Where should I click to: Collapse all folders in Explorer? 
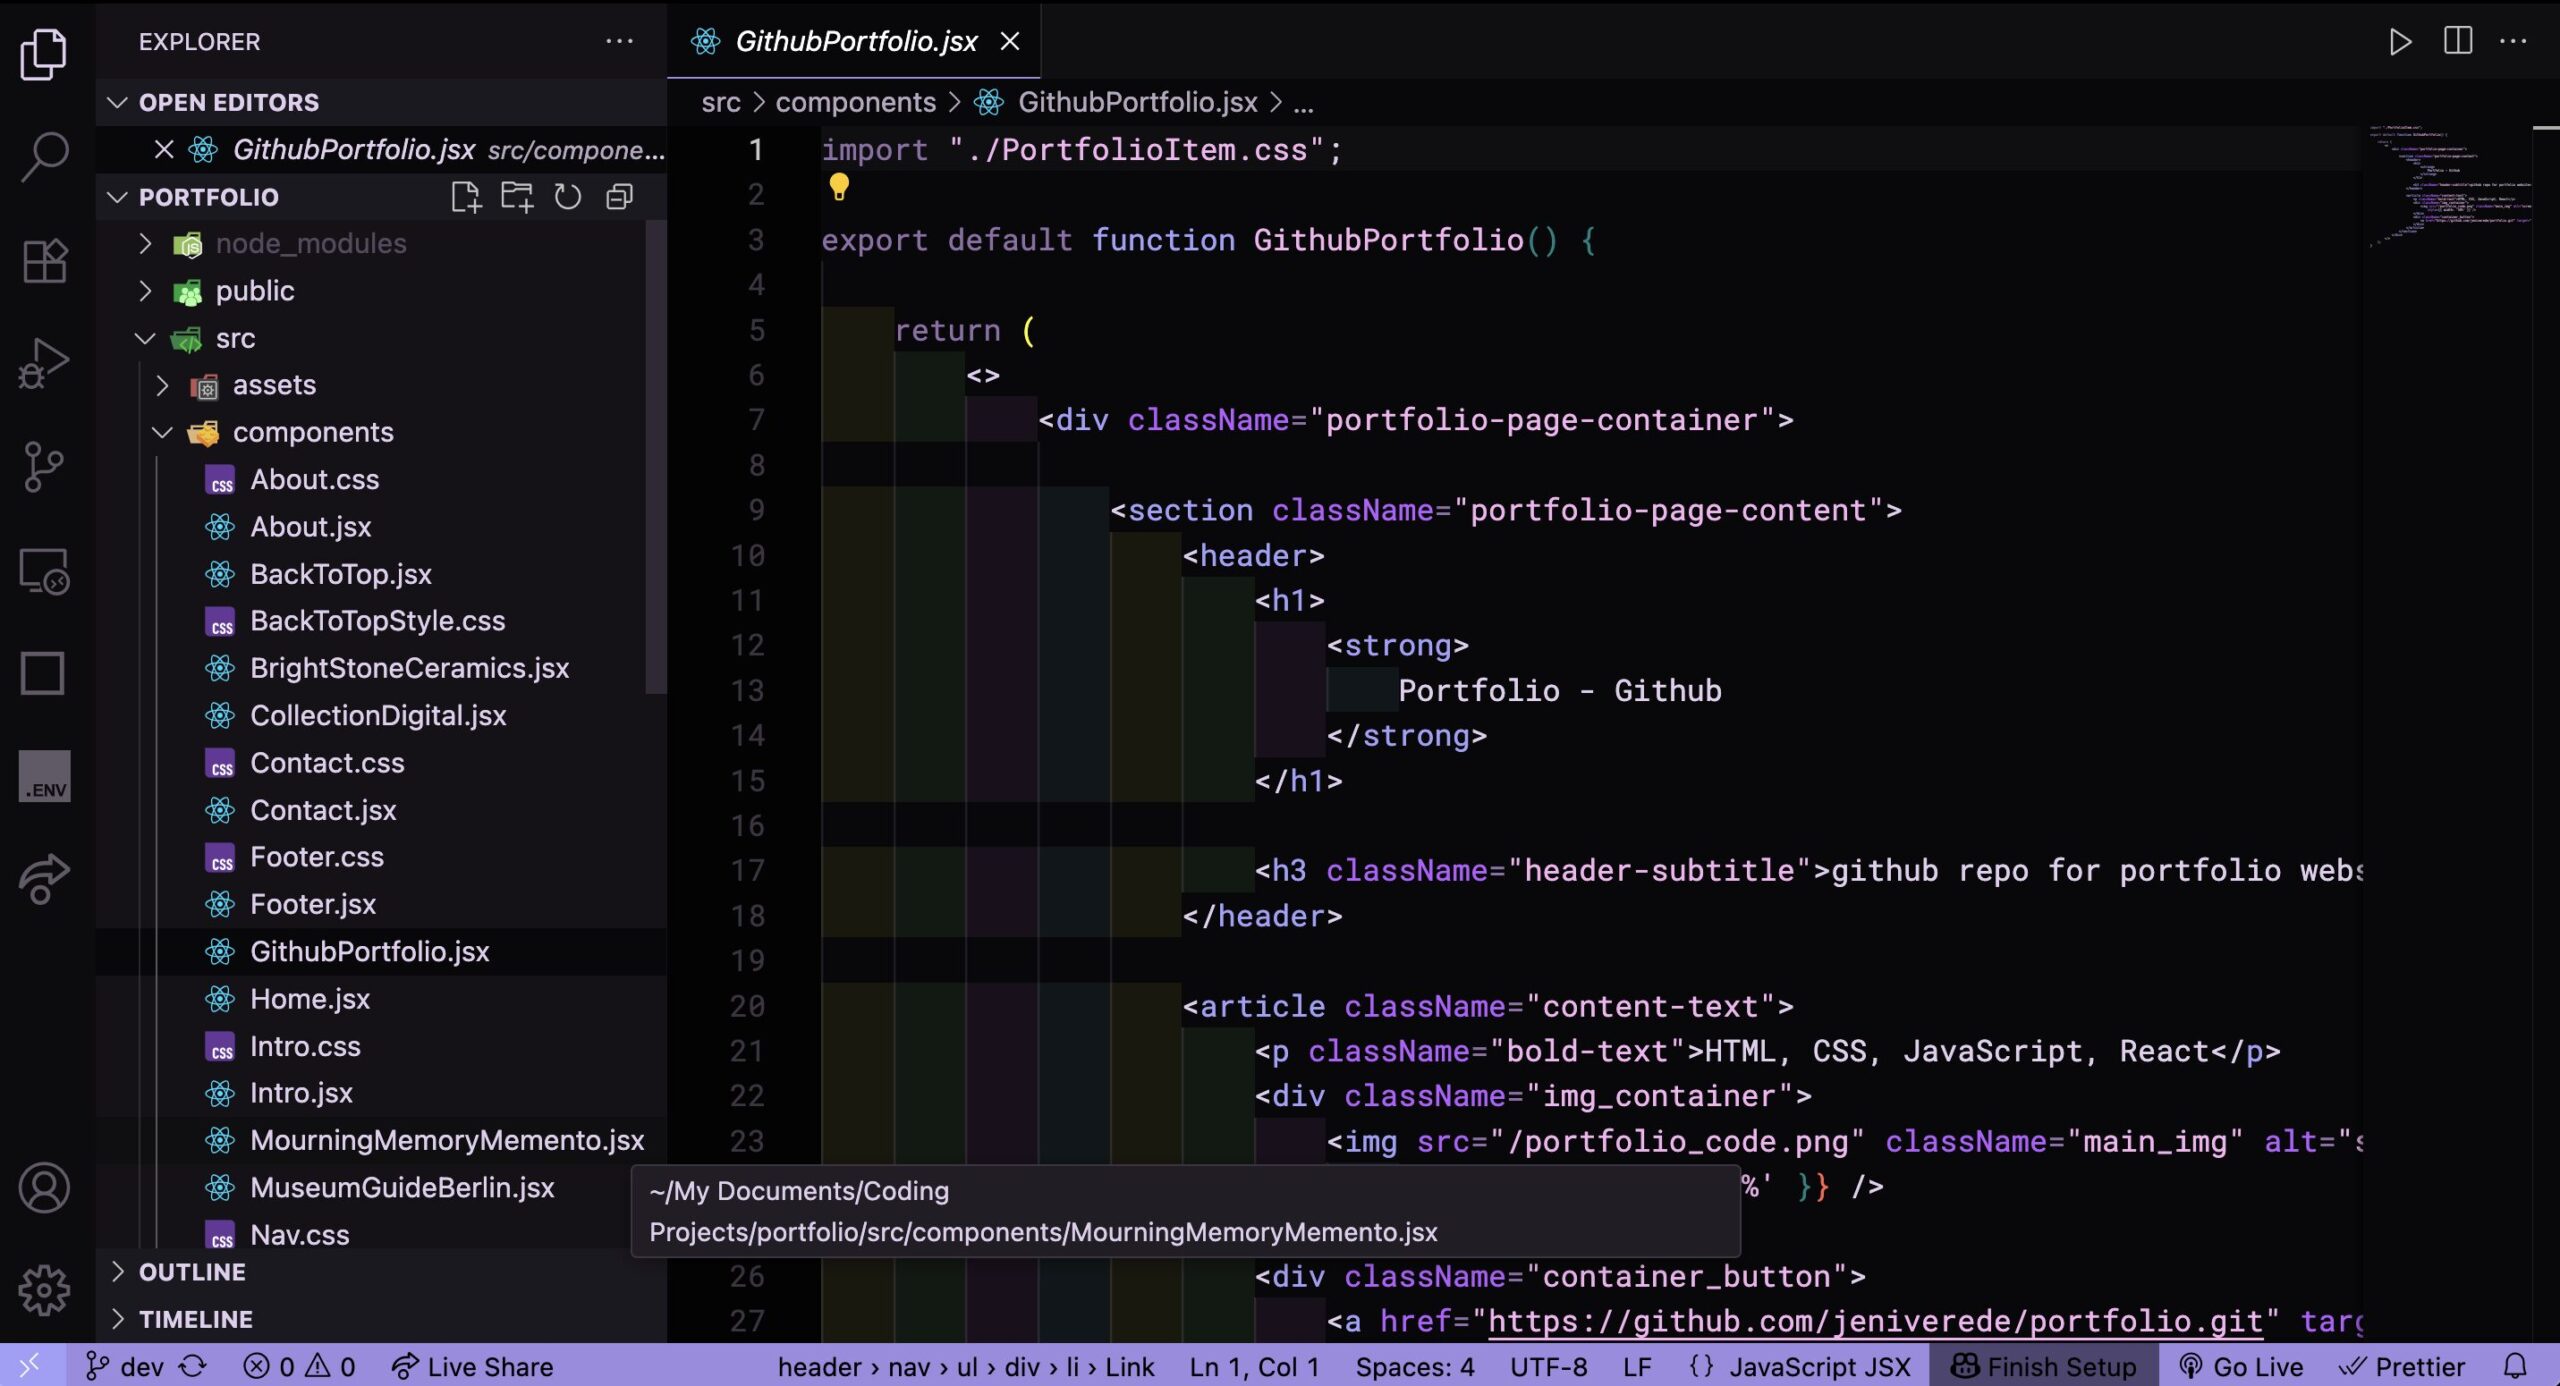click(x=619, y=197)
